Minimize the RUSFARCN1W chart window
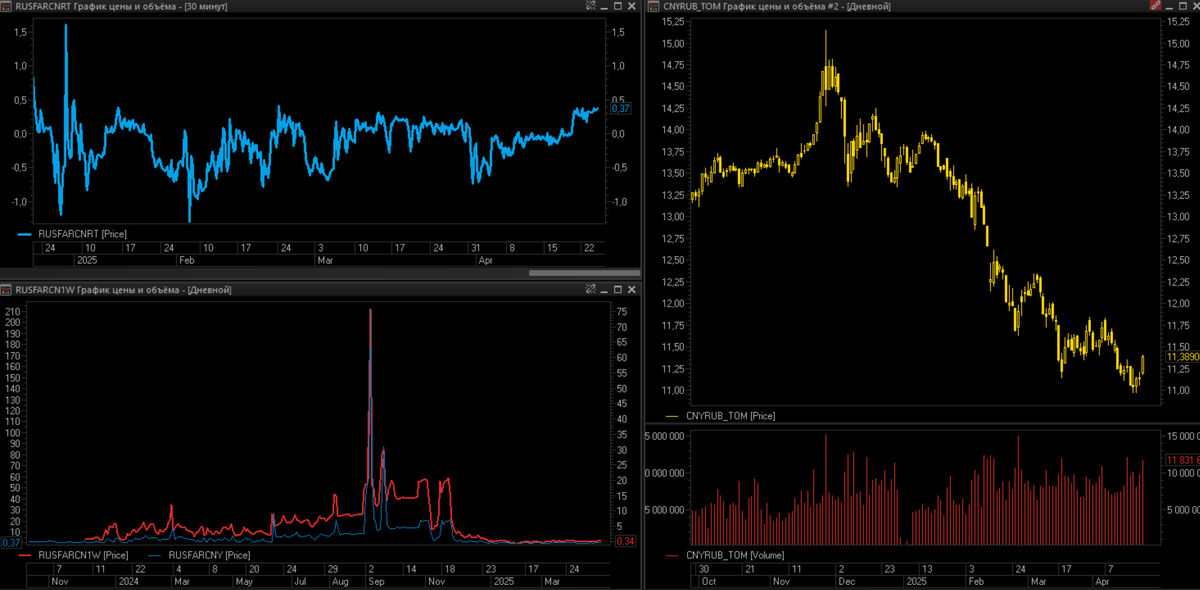The width and height of the screenshot is (1200, 590). point(606,290)
